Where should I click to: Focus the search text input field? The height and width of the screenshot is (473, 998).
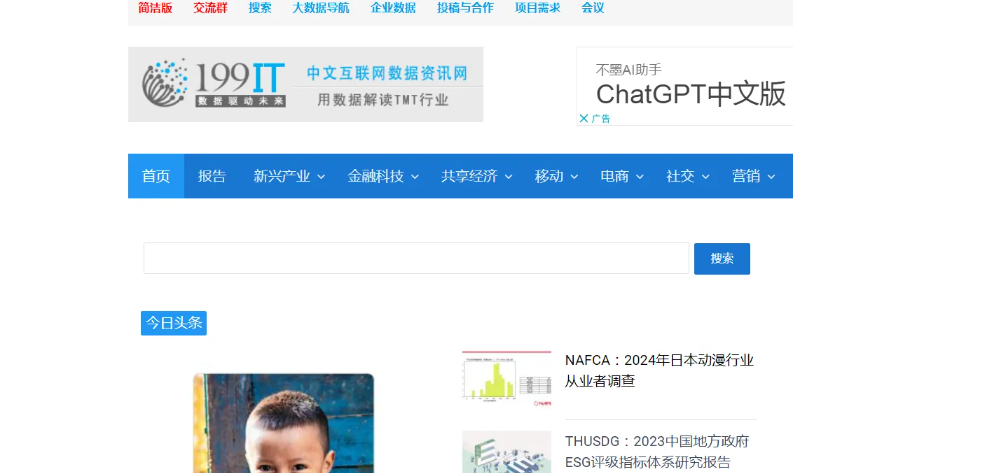click(x=416, y=258)
